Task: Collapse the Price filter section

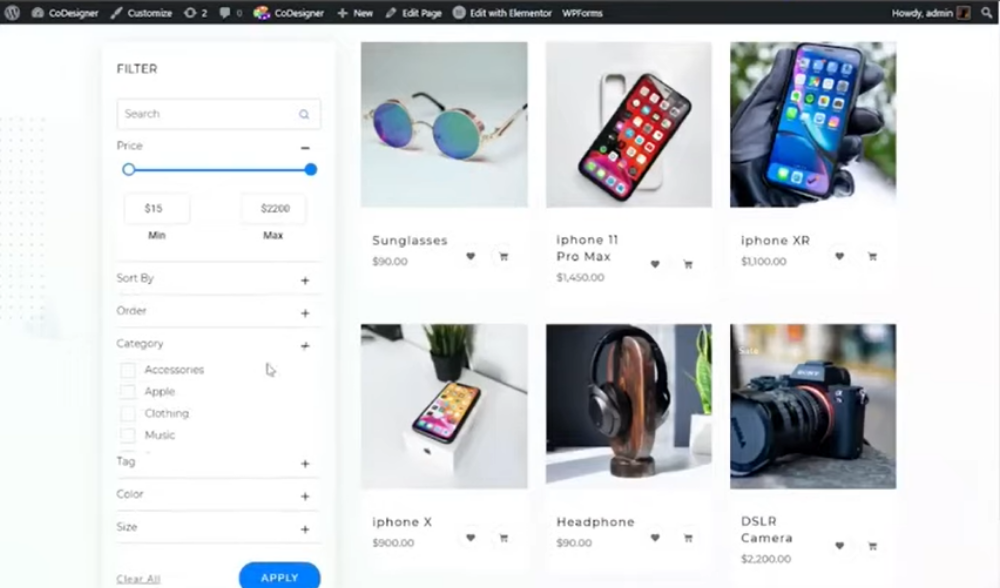Action: (x=305, y=147)
